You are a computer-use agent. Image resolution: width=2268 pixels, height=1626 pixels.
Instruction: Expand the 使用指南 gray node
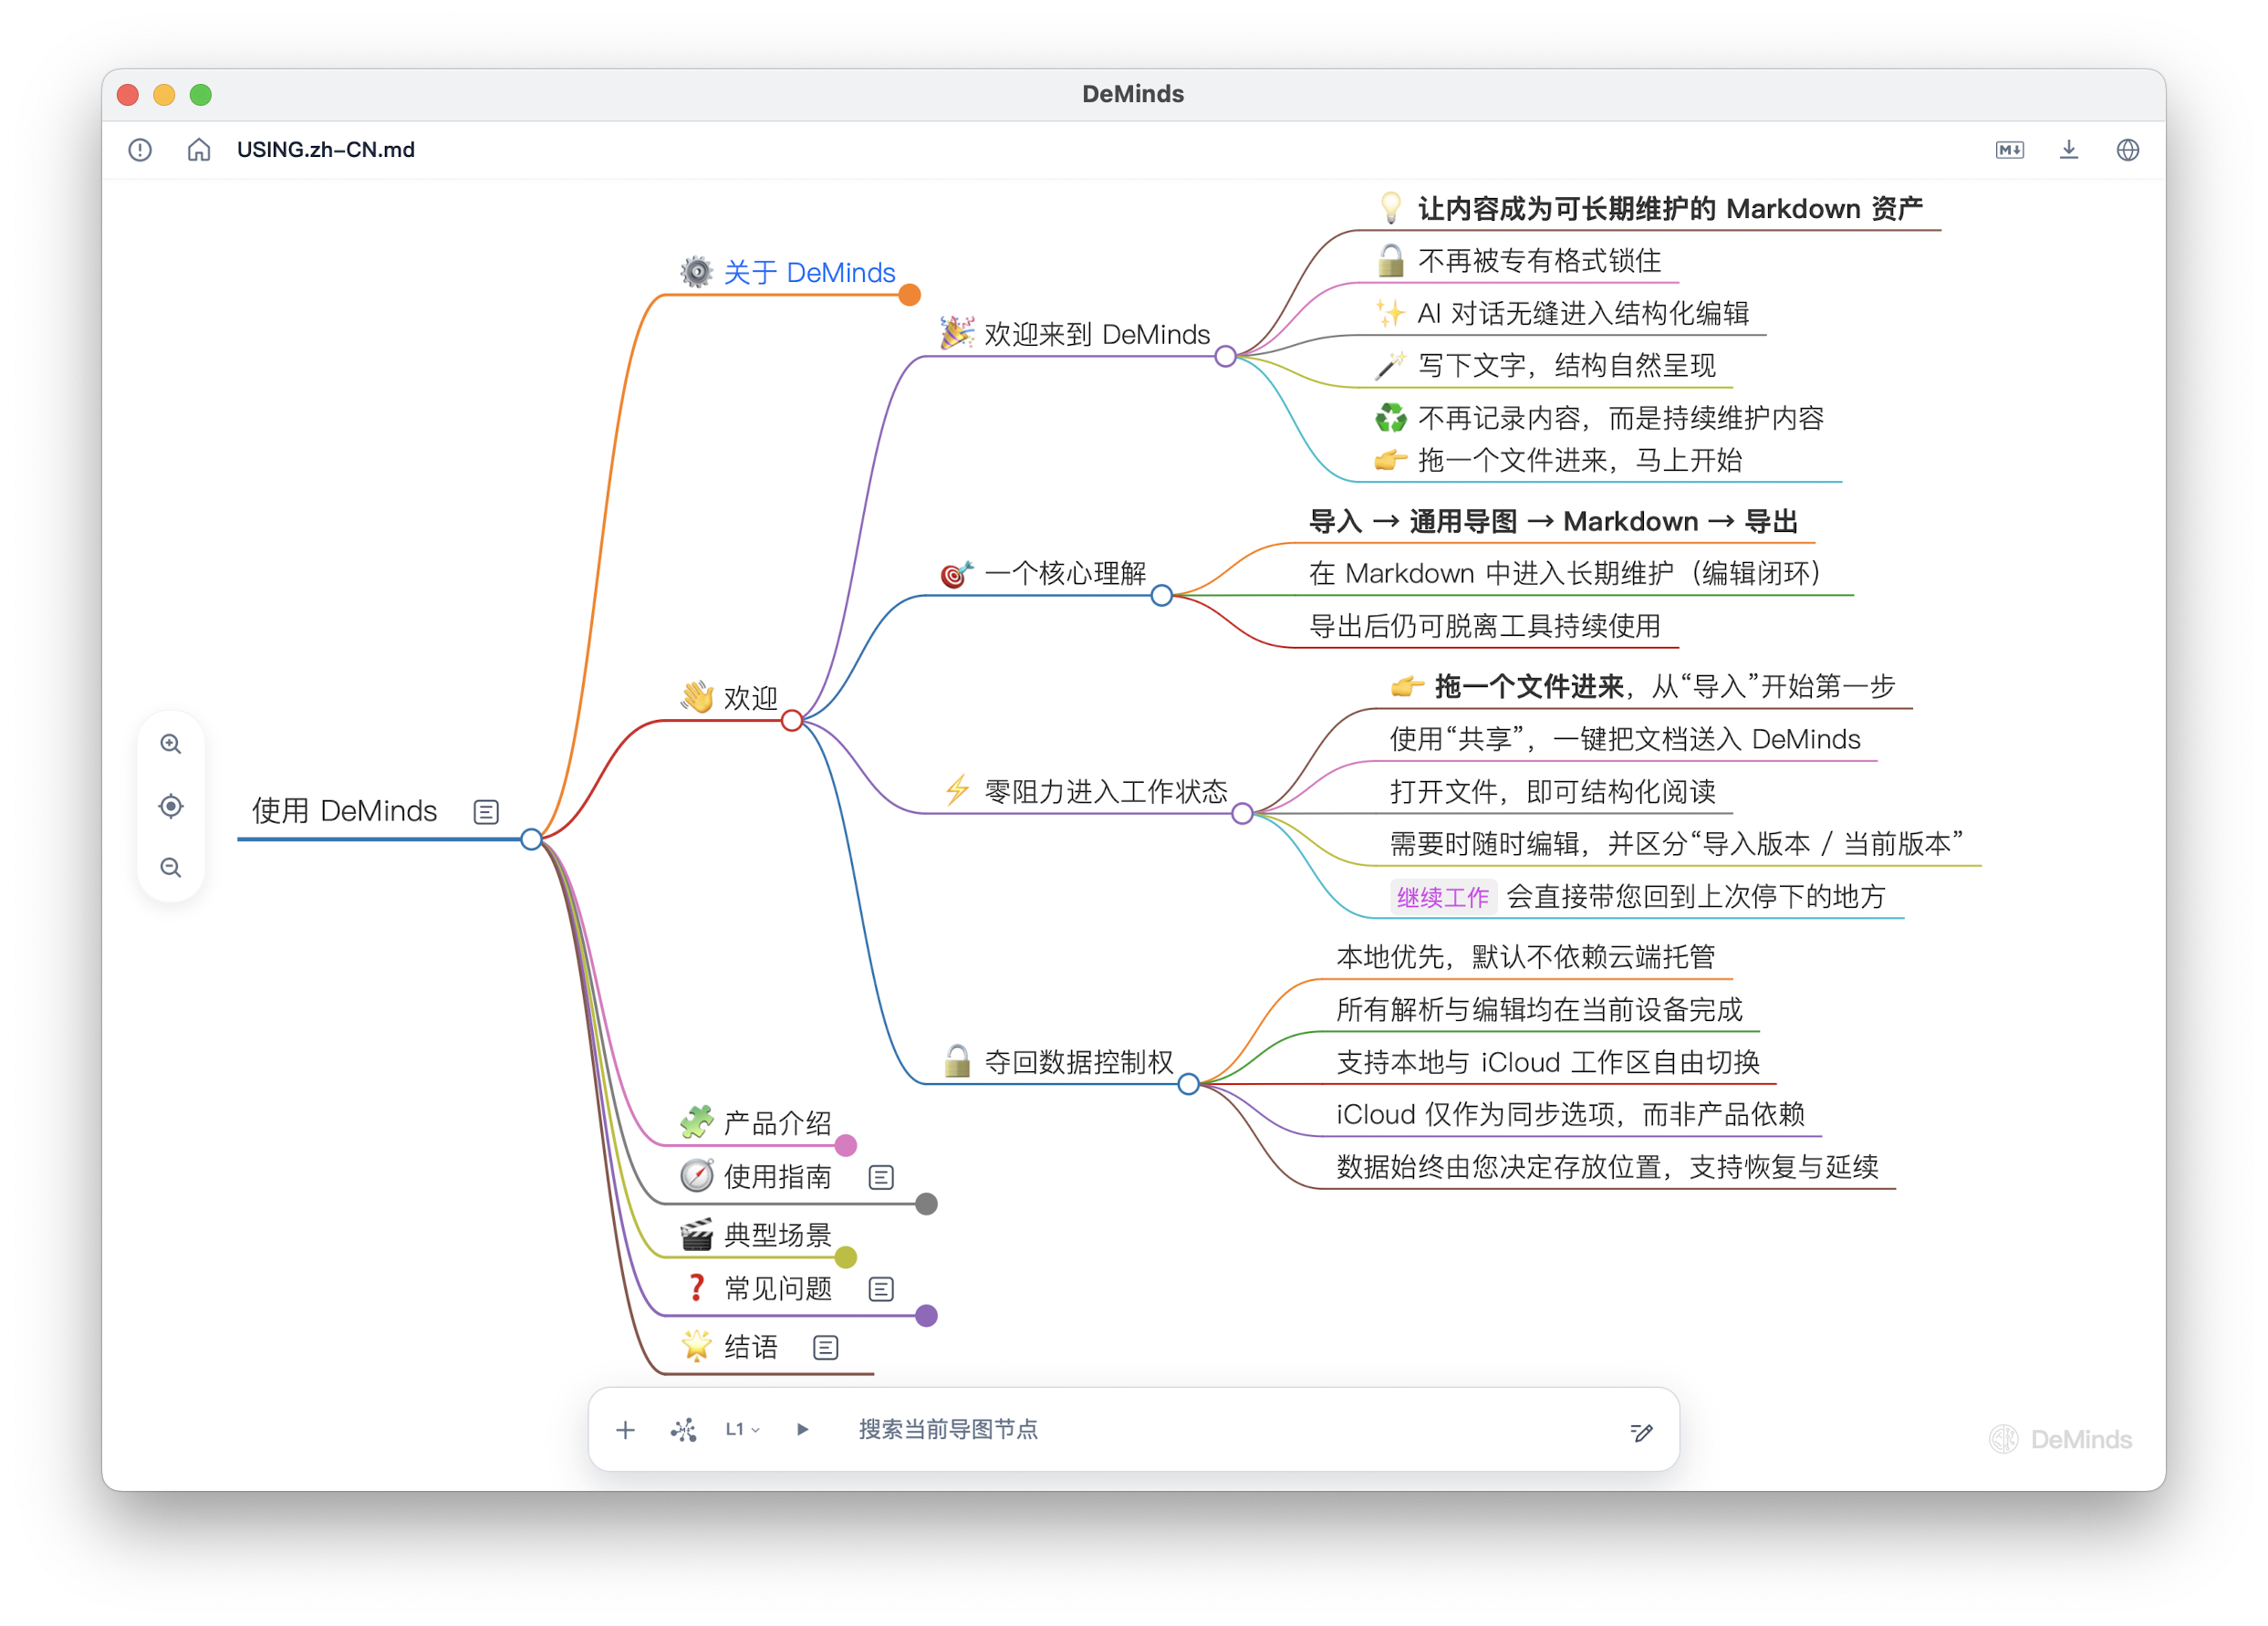(927, 1204)
